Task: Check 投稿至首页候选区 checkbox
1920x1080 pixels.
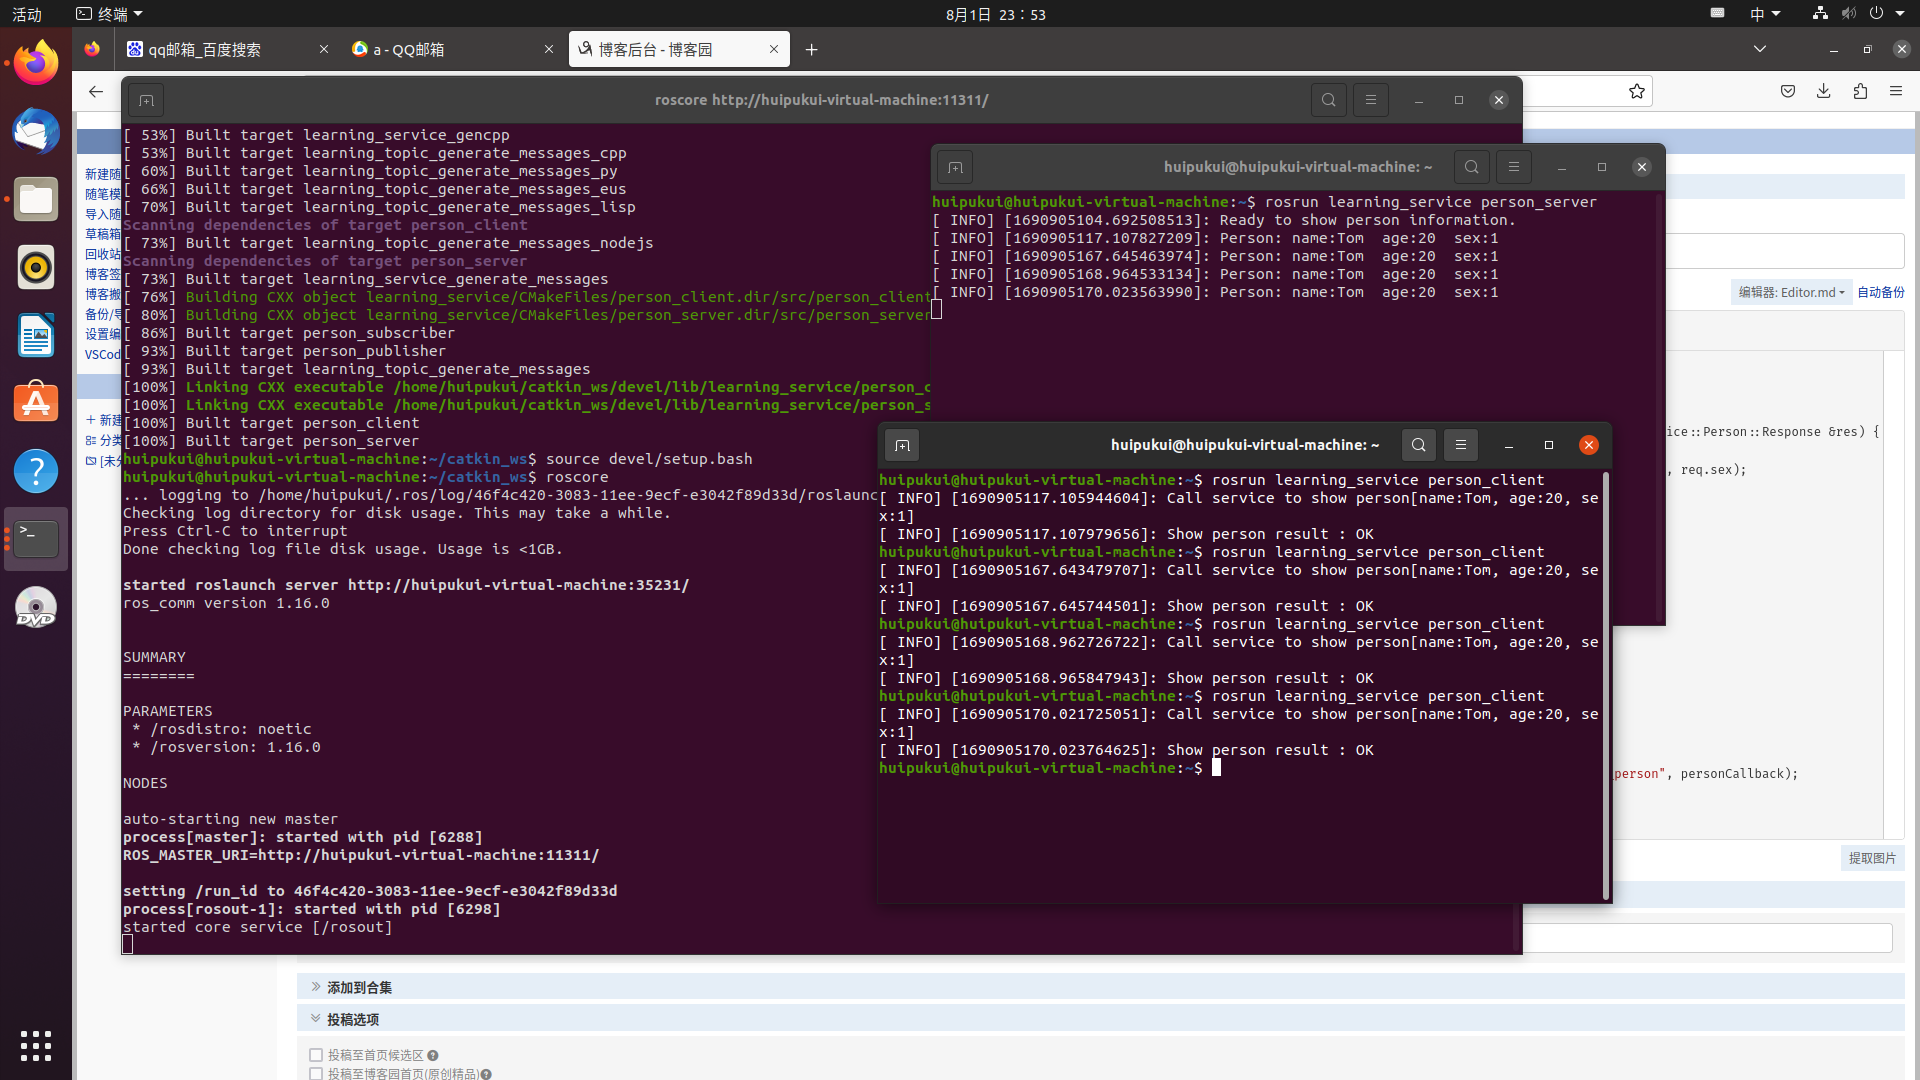Action: pos(316,1055)
